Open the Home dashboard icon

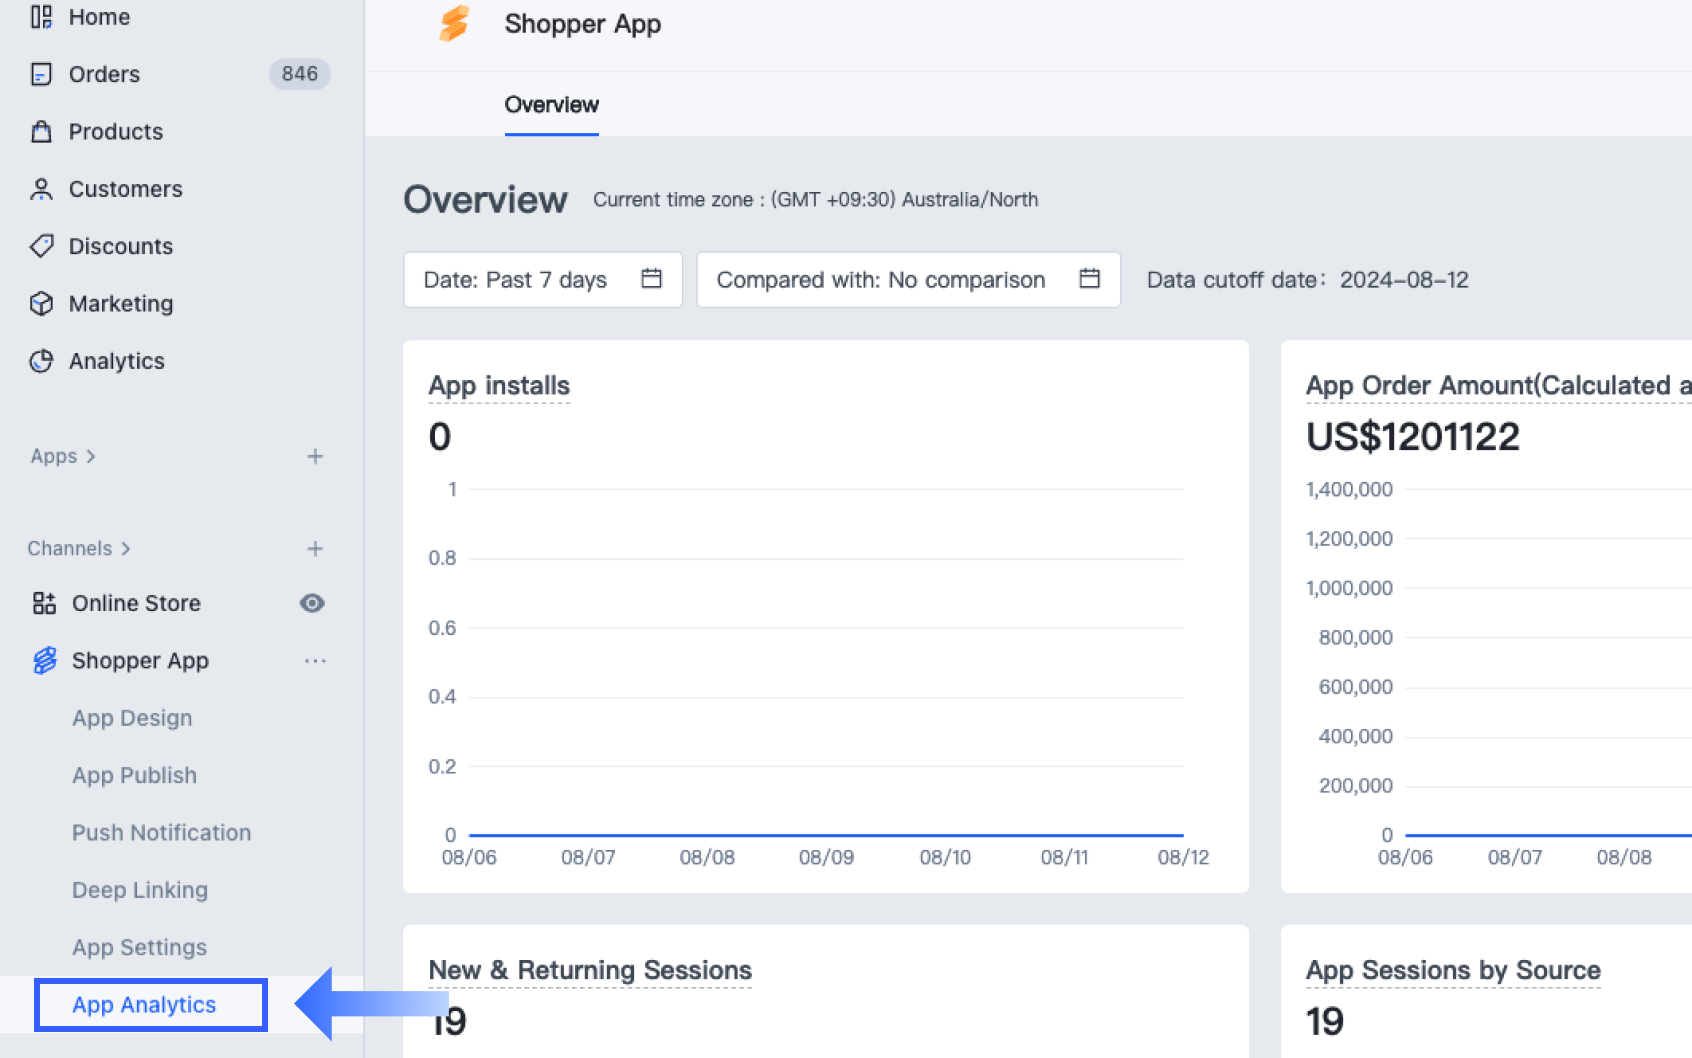click(42, 16)
